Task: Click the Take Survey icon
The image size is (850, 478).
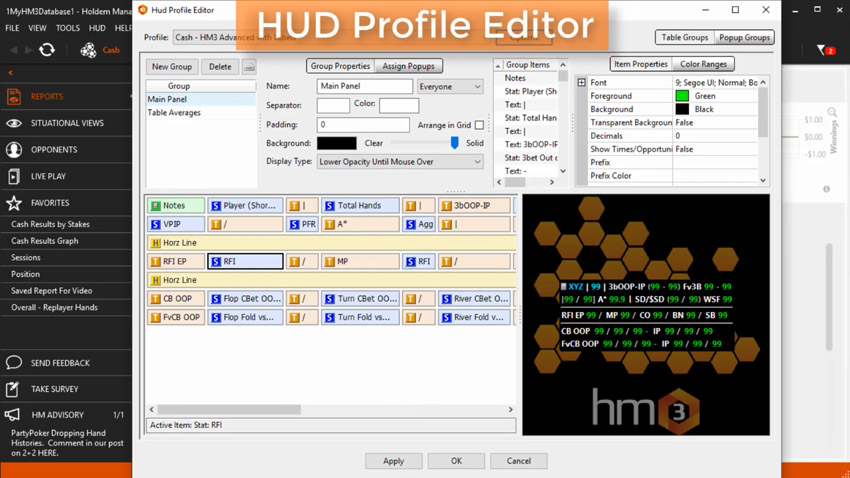Action: coord(13,389)
